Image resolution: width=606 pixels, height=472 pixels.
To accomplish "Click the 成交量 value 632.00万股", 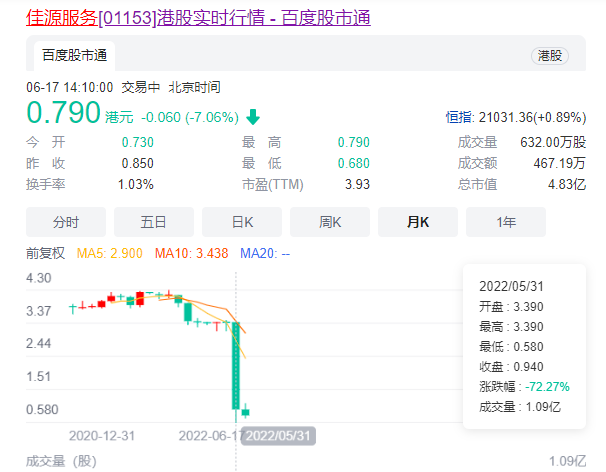I will (x=553, y=142).
